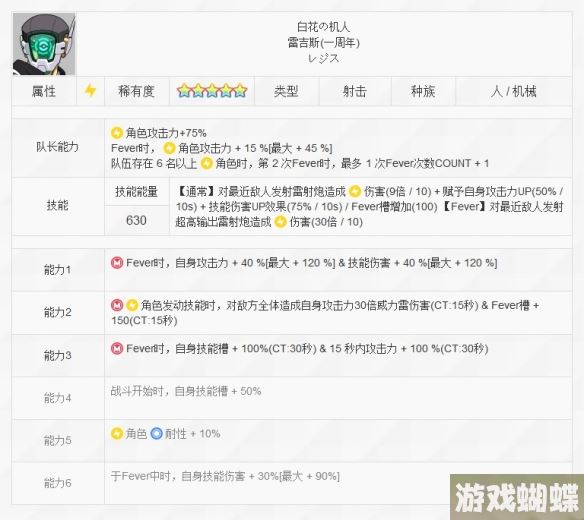Viewport: 584px width, 520px height.
Task: Click the 人 / 机械 race cell
Action: pyautogui.click(x=514, y=91)
